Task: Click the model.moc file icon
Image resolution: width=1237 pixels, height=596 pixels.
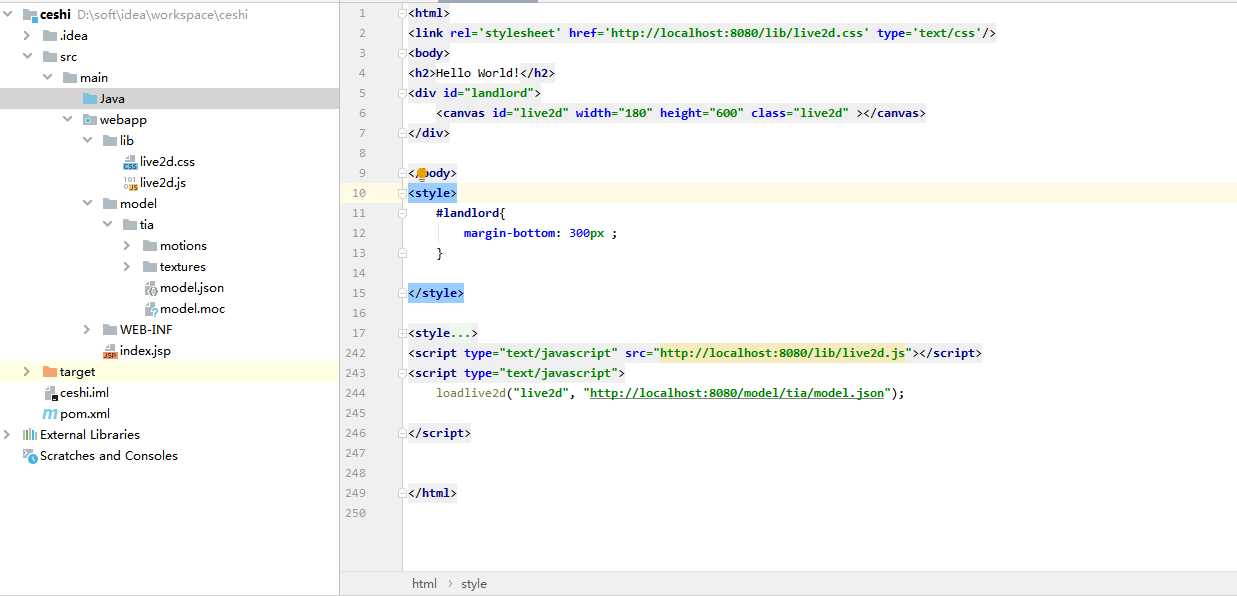Action: (150, 309)
